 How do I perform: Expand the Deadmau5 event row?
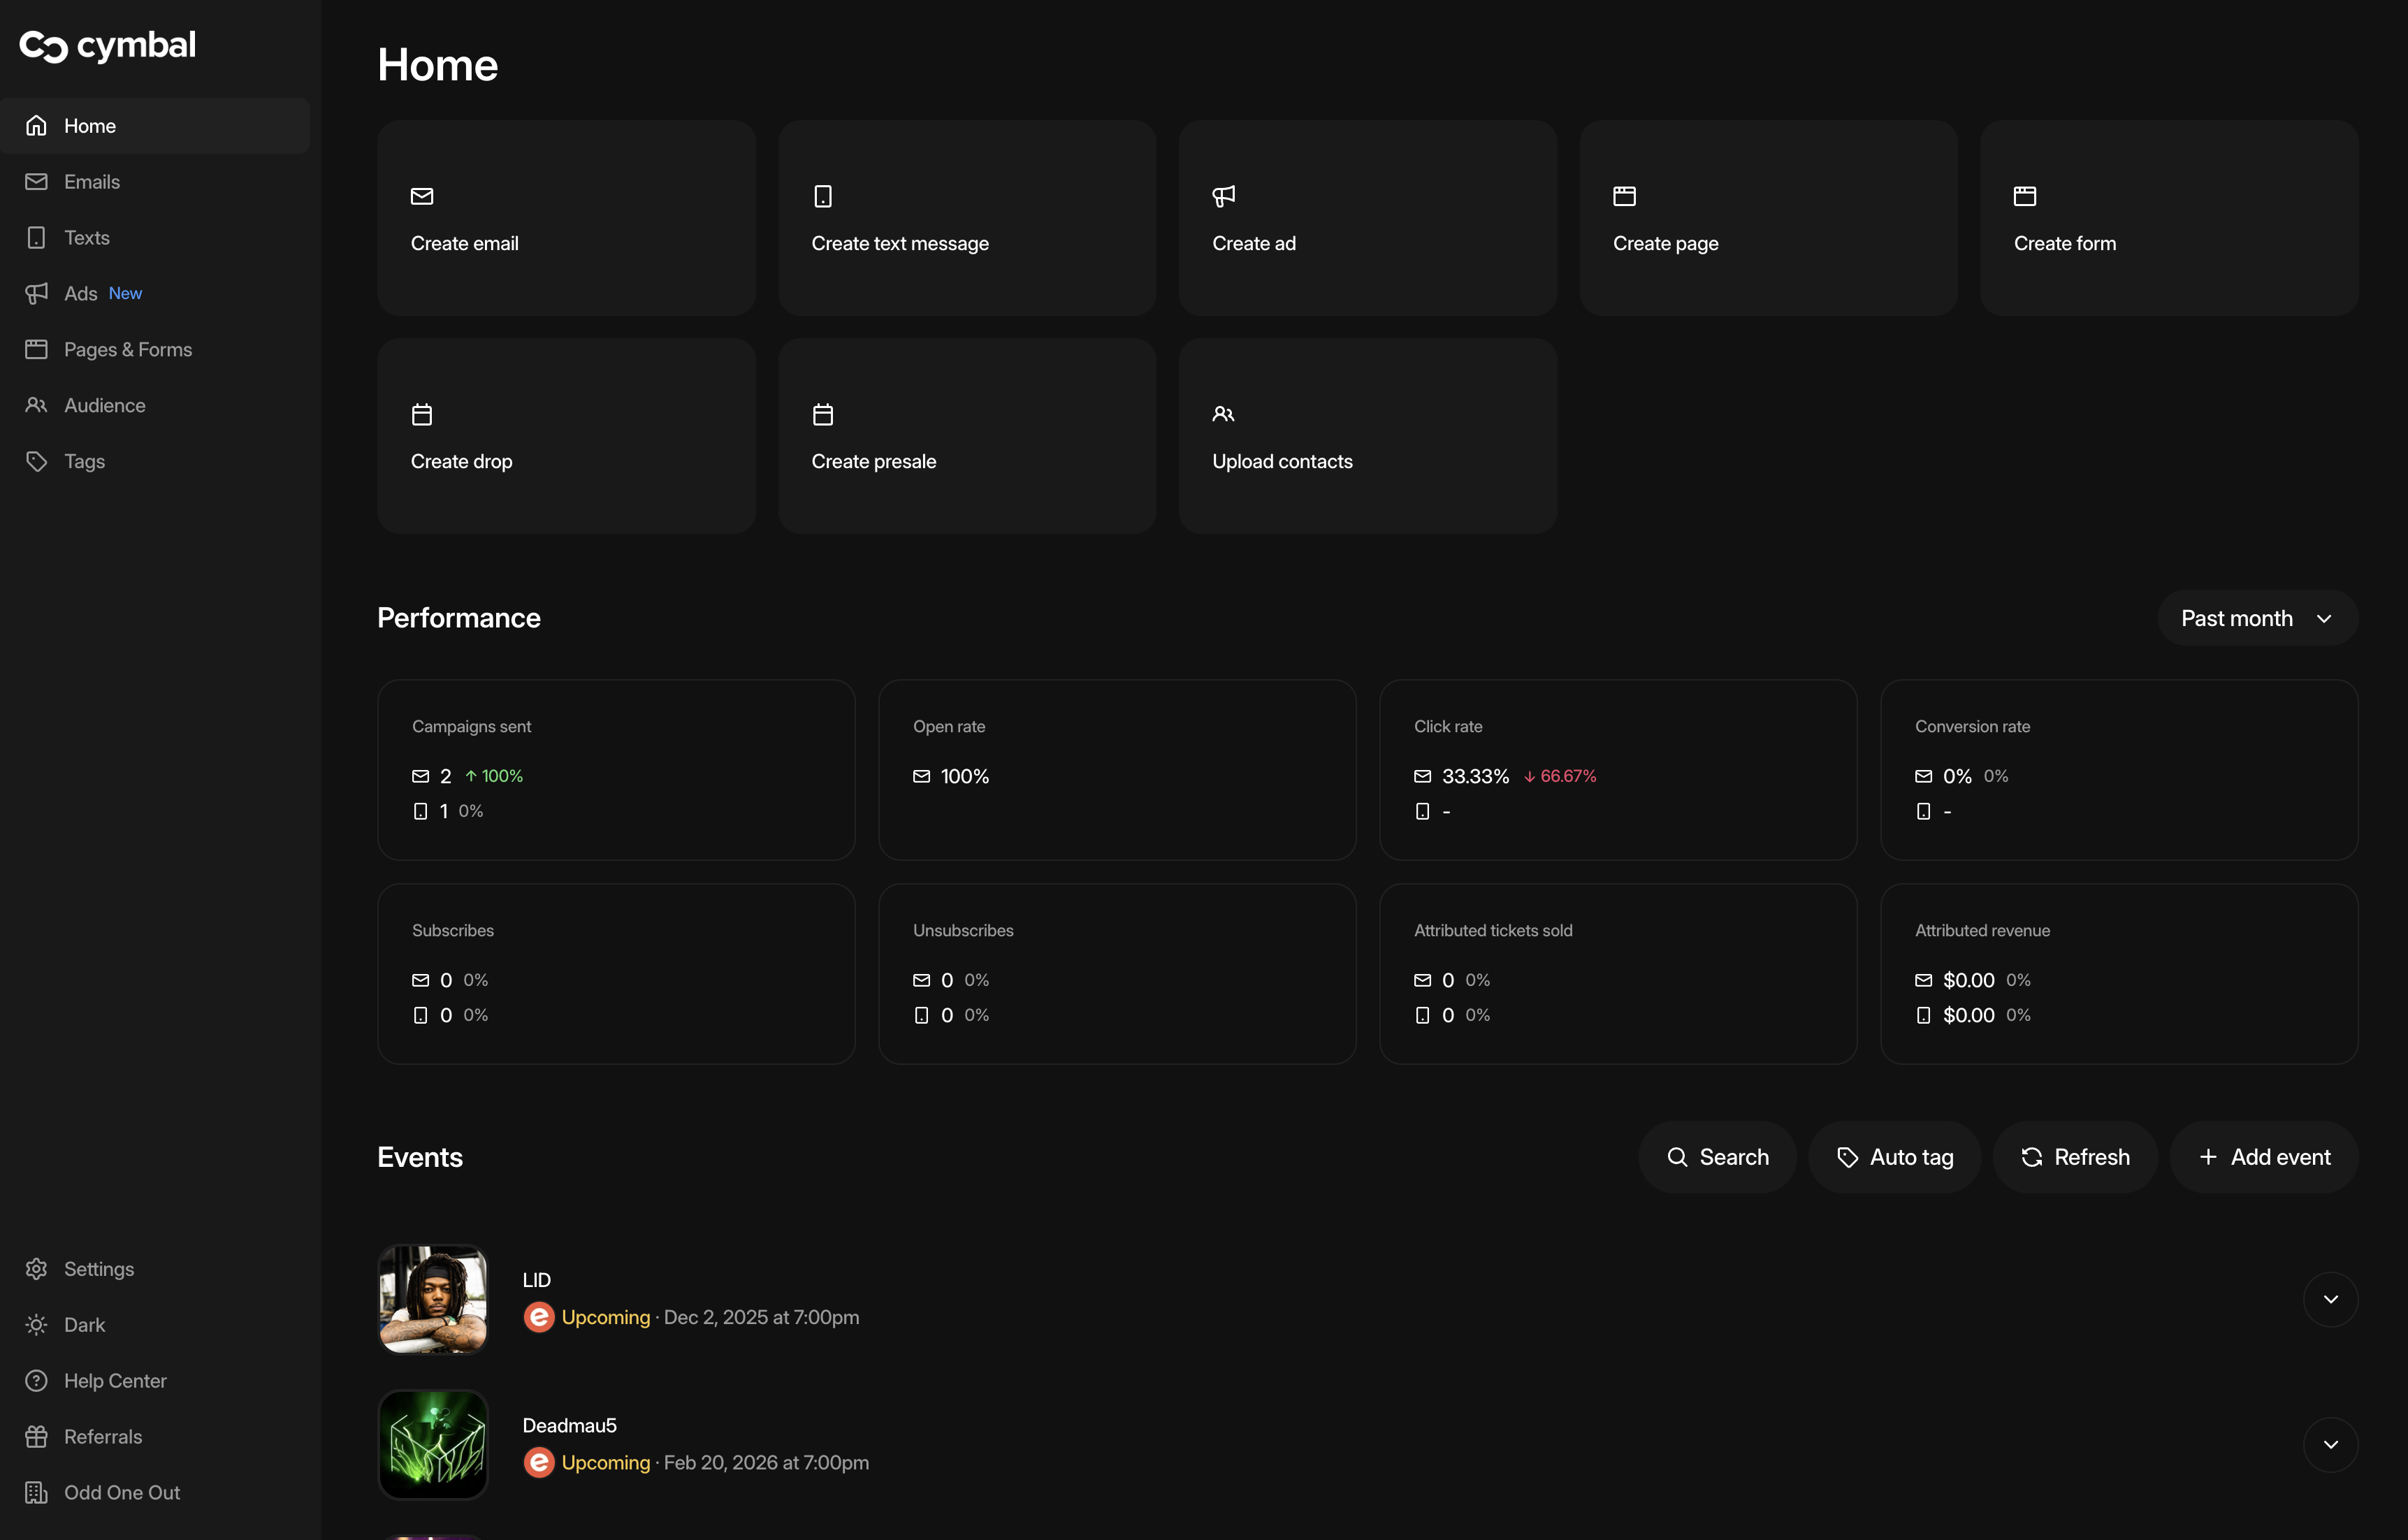click(2330, 1444)
